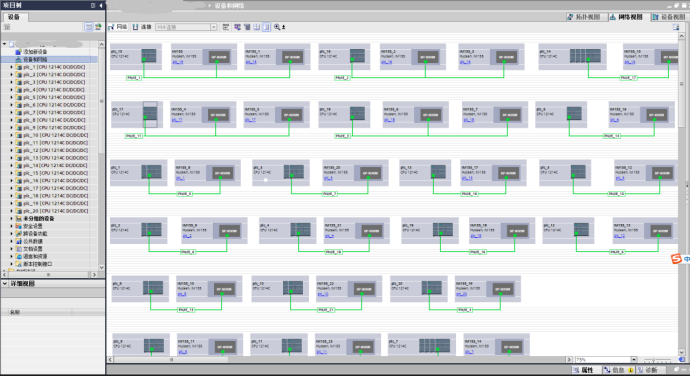
Task: Collapse project tree with left arrow icon
Action: coord(101,5)
